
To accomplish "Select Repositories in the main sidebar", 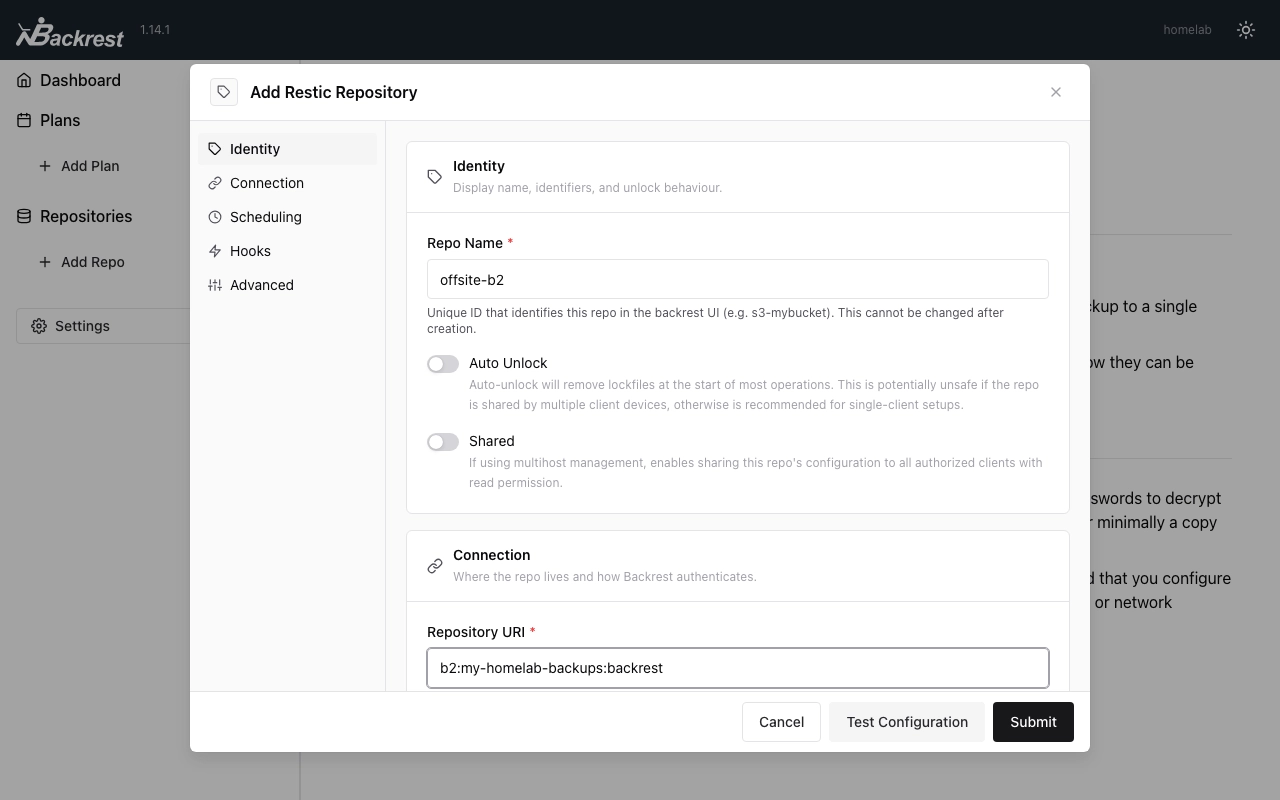I will [x=86, y=216].
